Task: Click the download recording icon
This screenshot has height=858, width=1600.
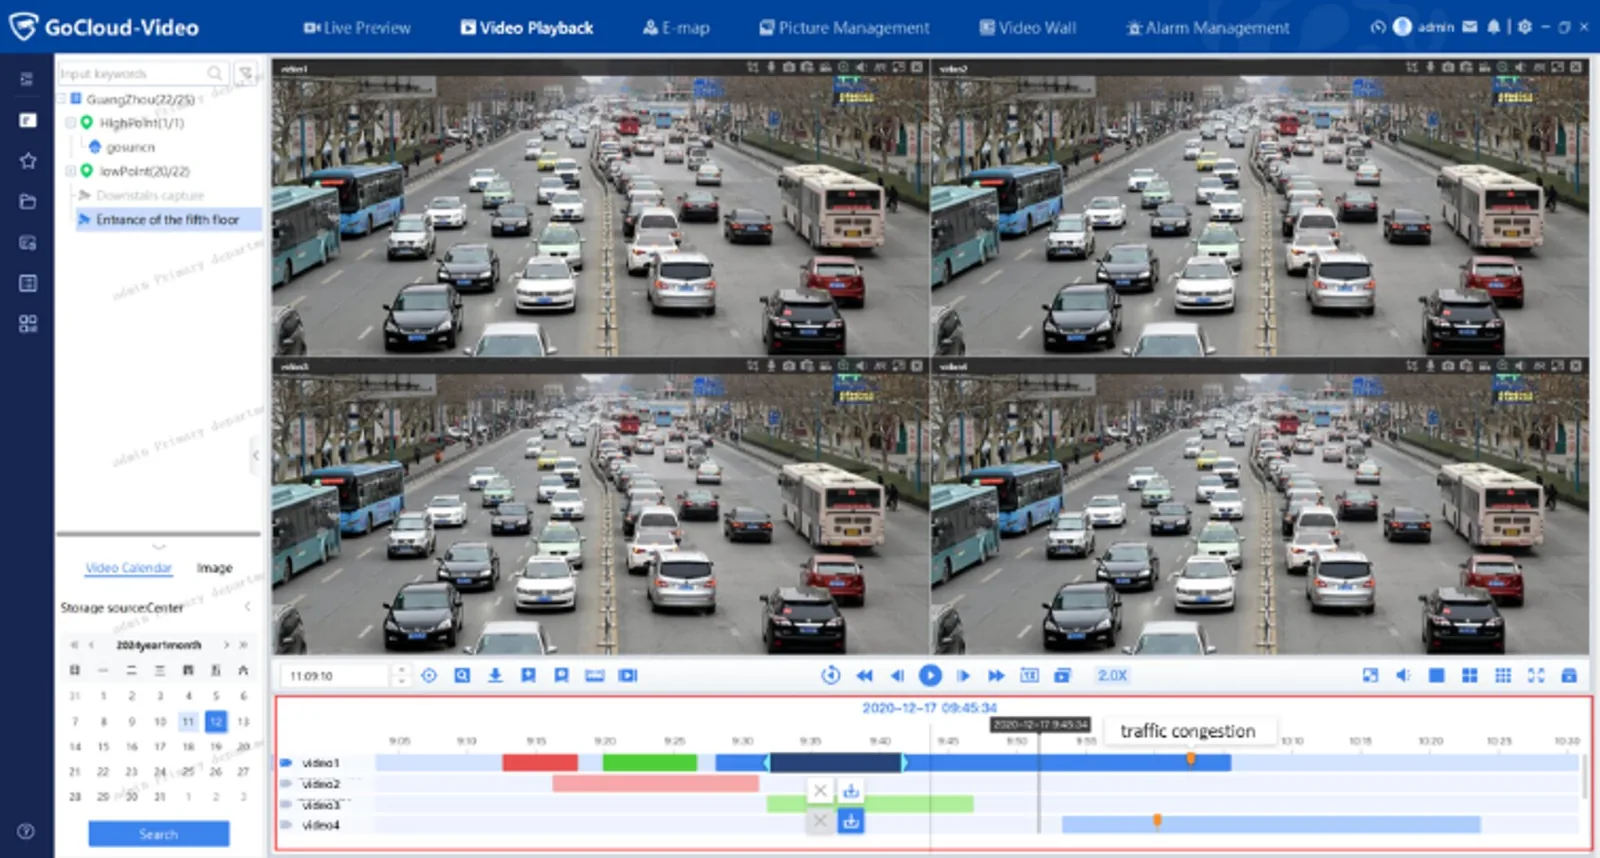Action: point(495,676)
